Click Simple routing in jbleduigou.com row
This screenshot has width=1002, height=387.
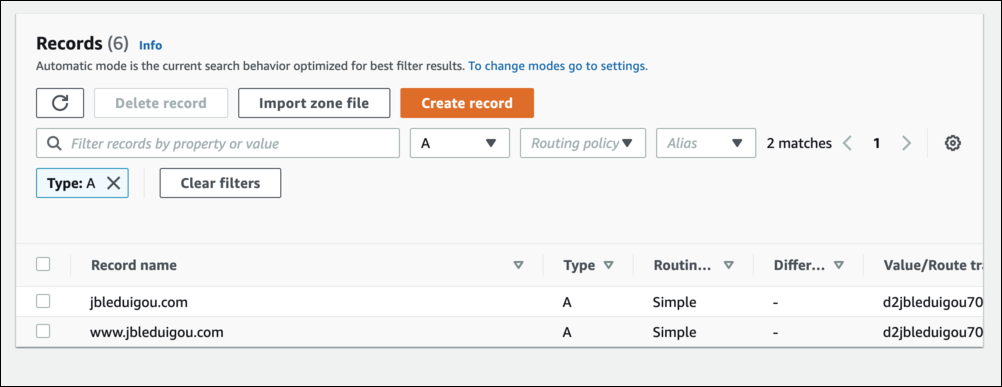[674, 302]
